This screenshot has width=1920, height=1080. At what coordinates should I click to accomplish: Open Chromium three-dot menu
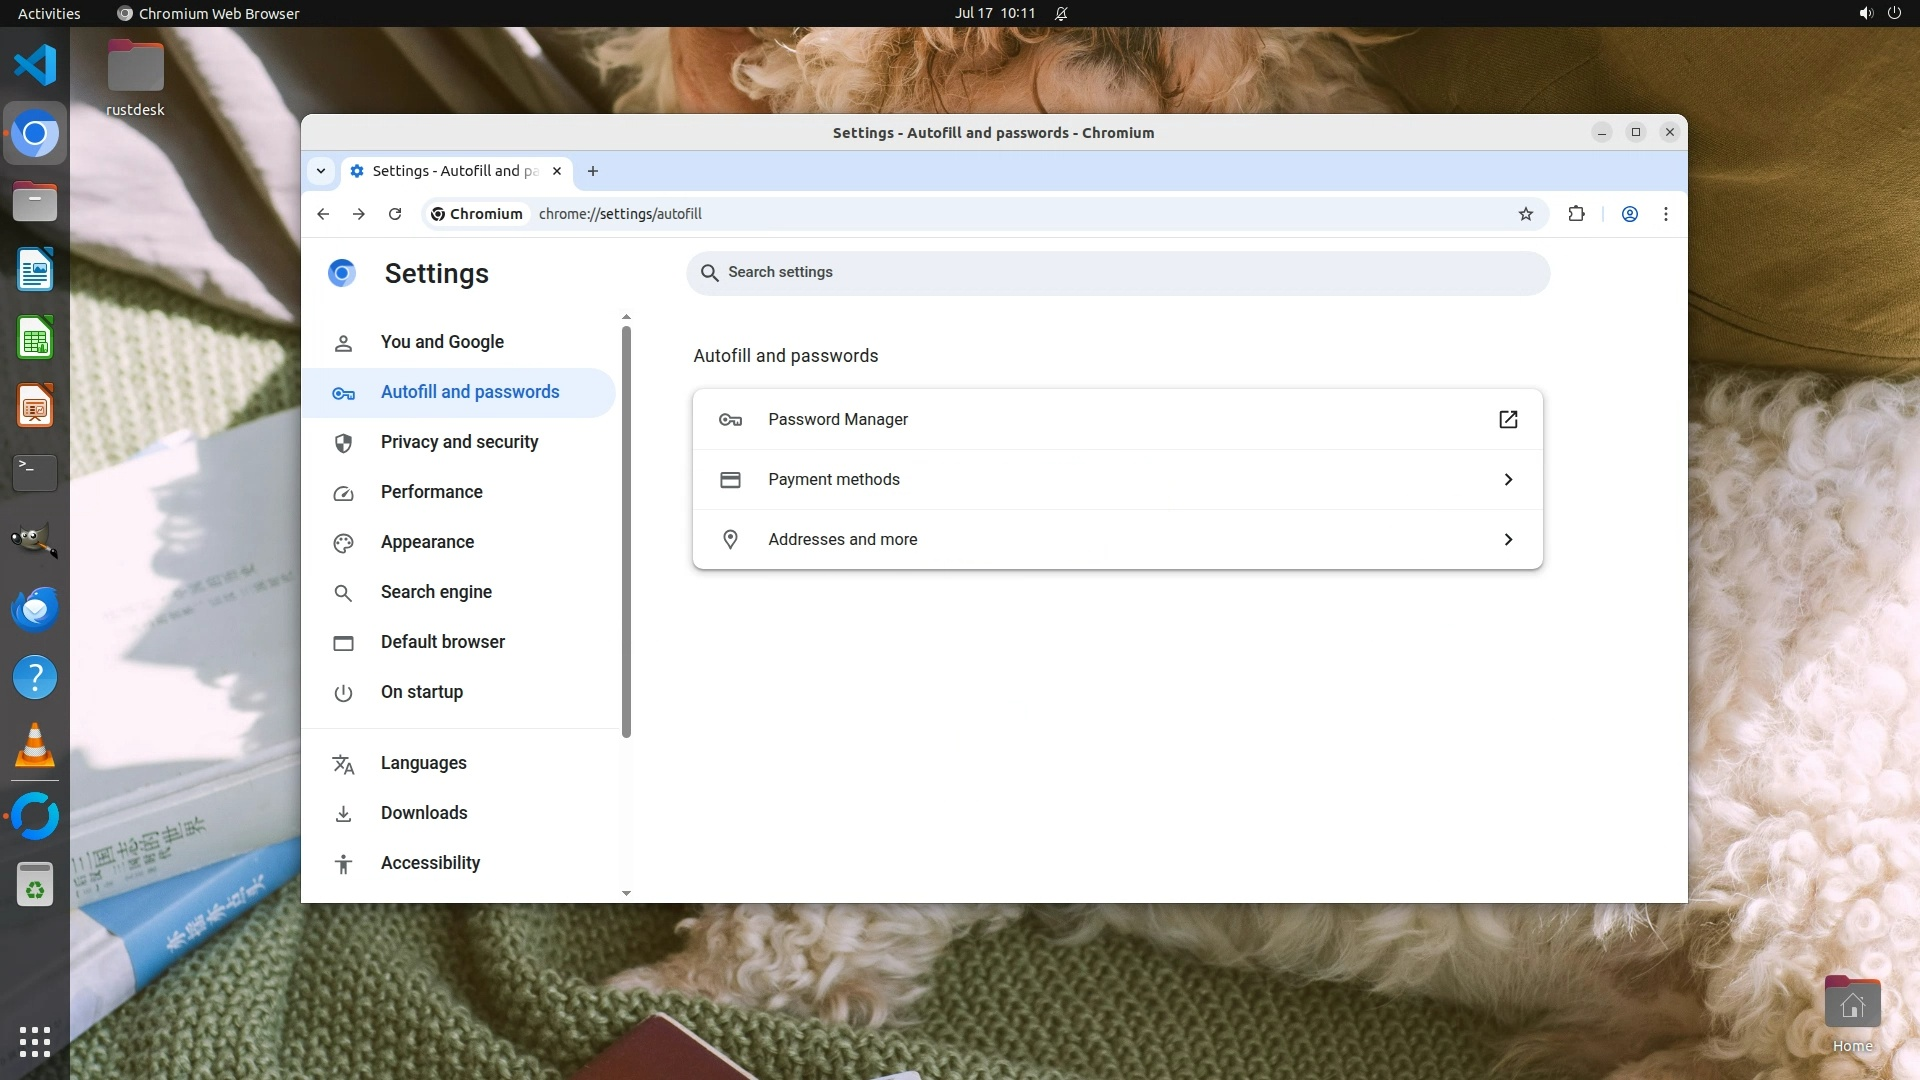click(x=1665, y=214)
